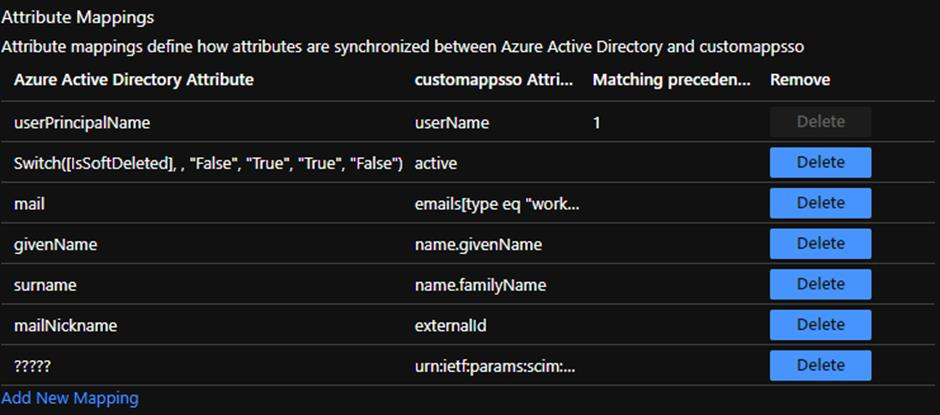Click the userName target attribute
The image size is (940, 415).
[x=451, y=123]
